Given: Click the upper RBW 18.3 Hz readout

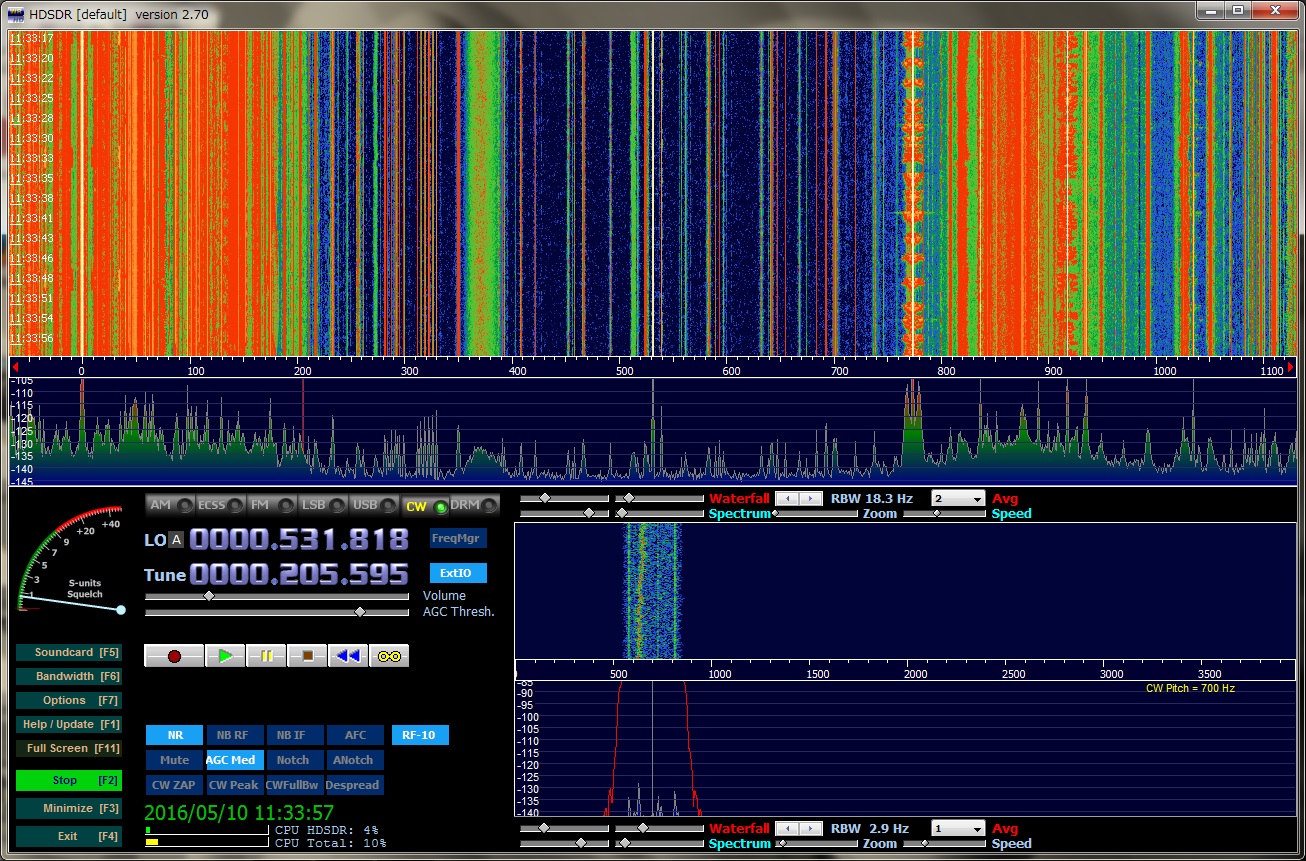Looking at the screenshot, I should (x=870, y=498).
